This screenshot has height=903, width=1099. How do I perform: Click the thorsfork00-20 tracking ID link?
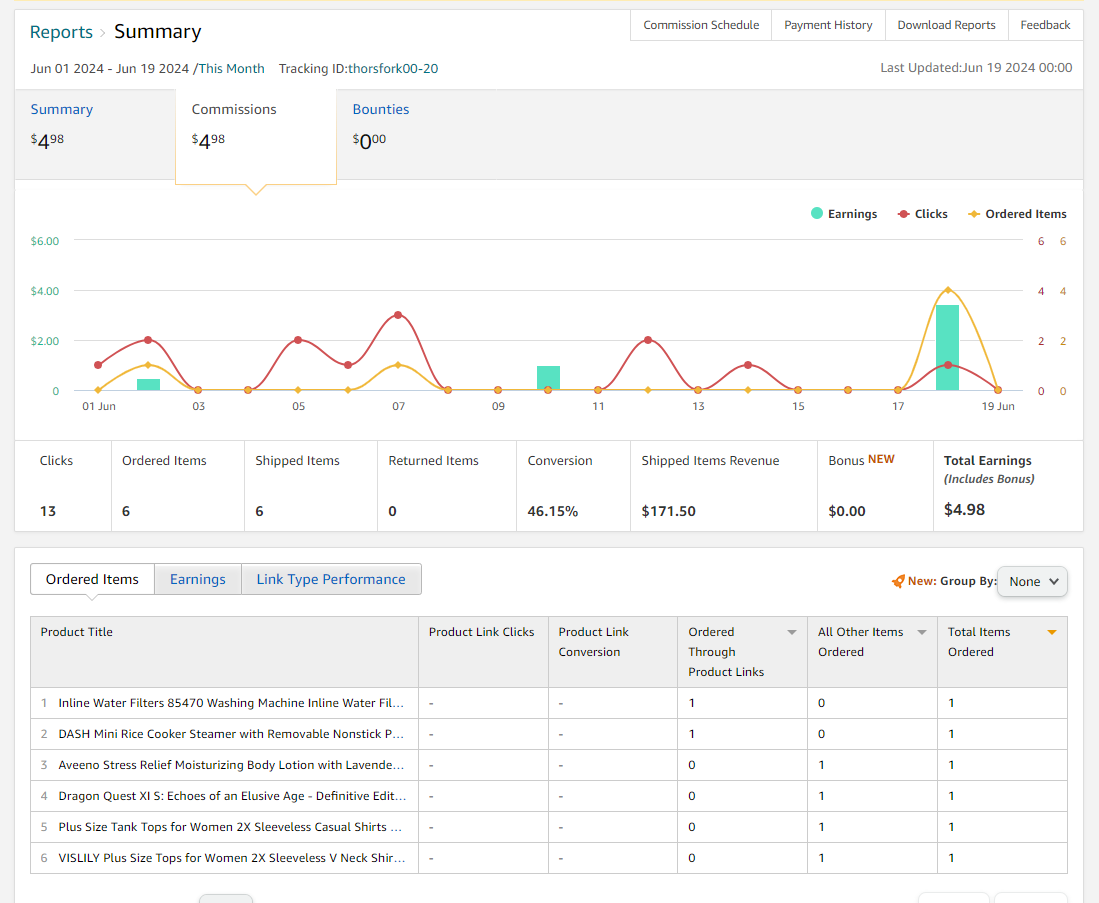click(x=393, y=69)
